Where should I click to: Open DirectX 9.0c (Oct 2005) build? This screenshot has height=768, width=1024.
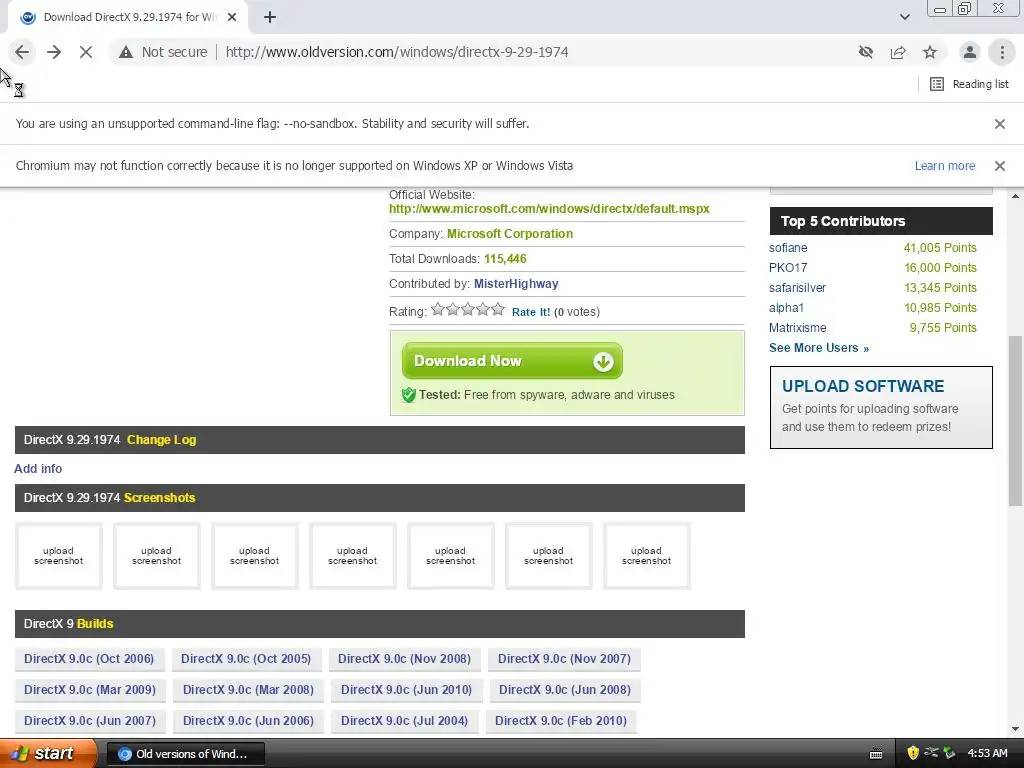click(246, 659)
